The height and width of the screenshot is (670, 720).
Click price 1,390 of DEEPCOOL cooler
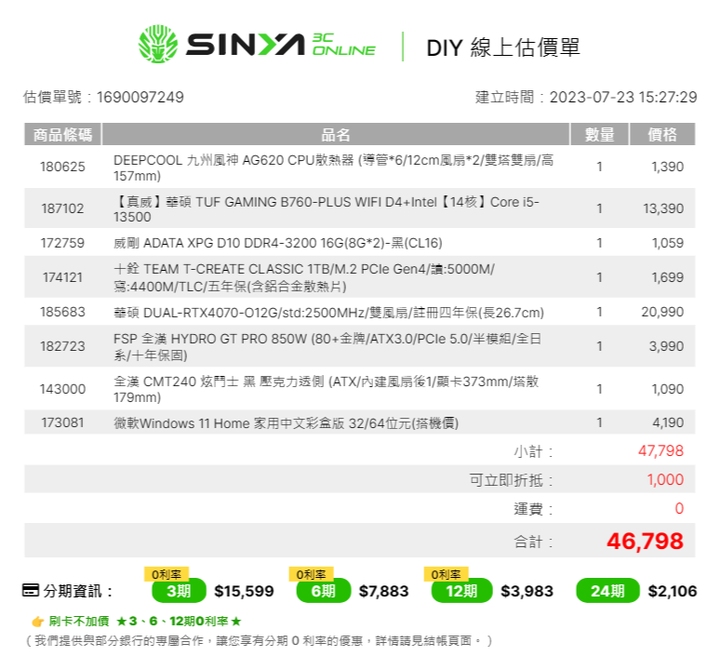tap(668, 167)
